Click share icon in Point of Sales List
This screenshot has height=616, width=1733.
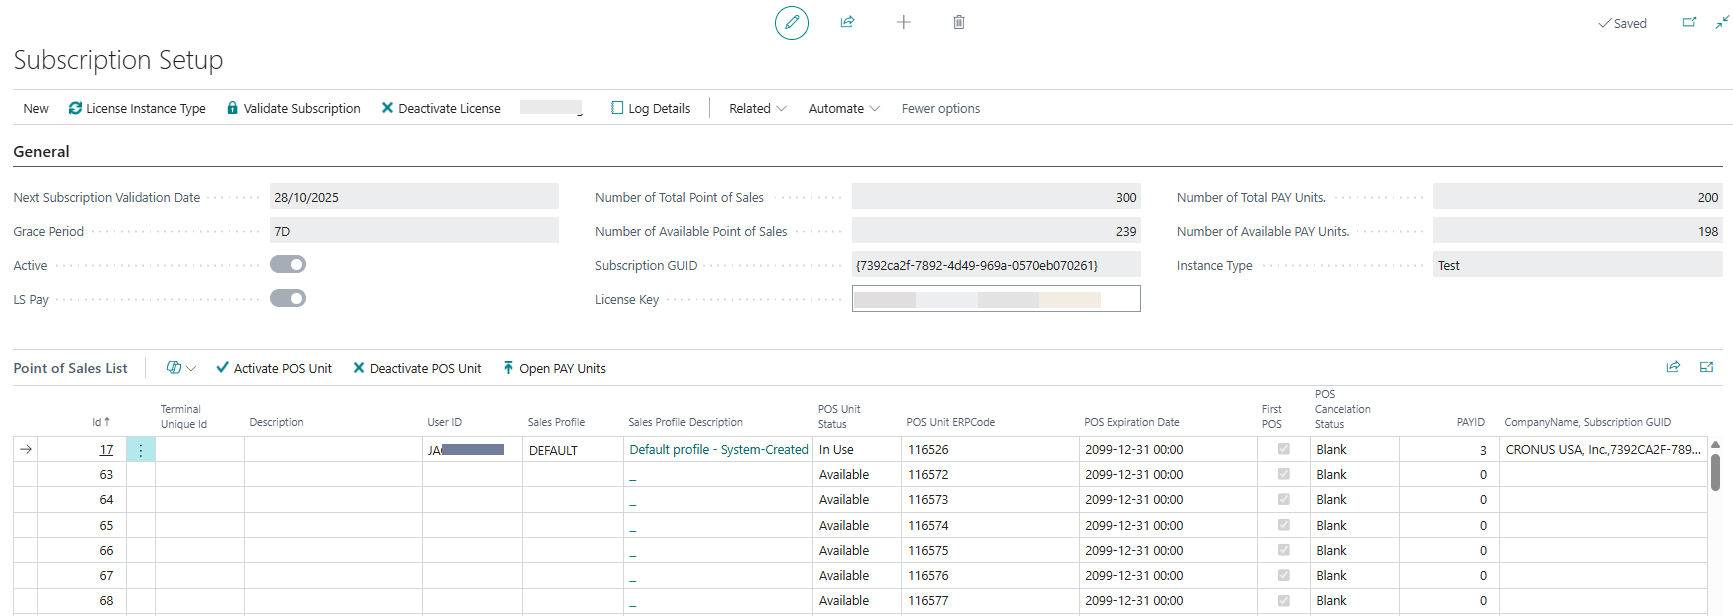[1673, 367]
